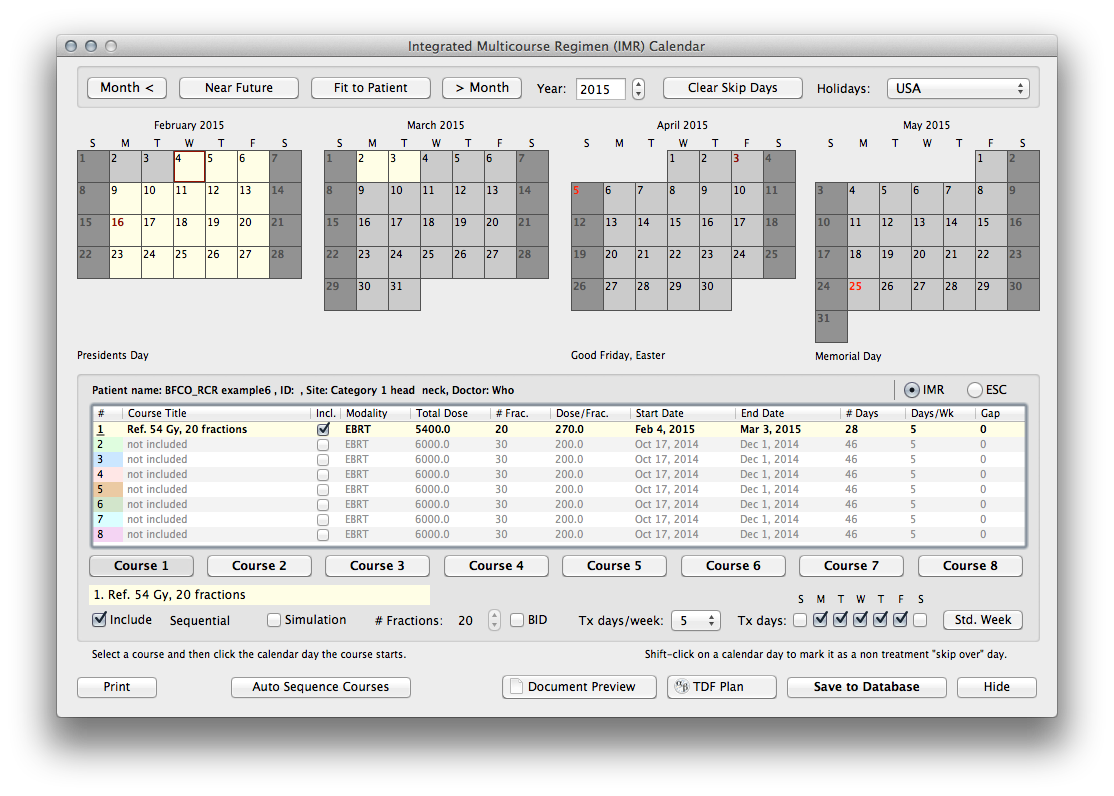This screenshot has height=796, width=1114.
Task: Increment the Year stepper arrows
Action: [x=639, y=83]
